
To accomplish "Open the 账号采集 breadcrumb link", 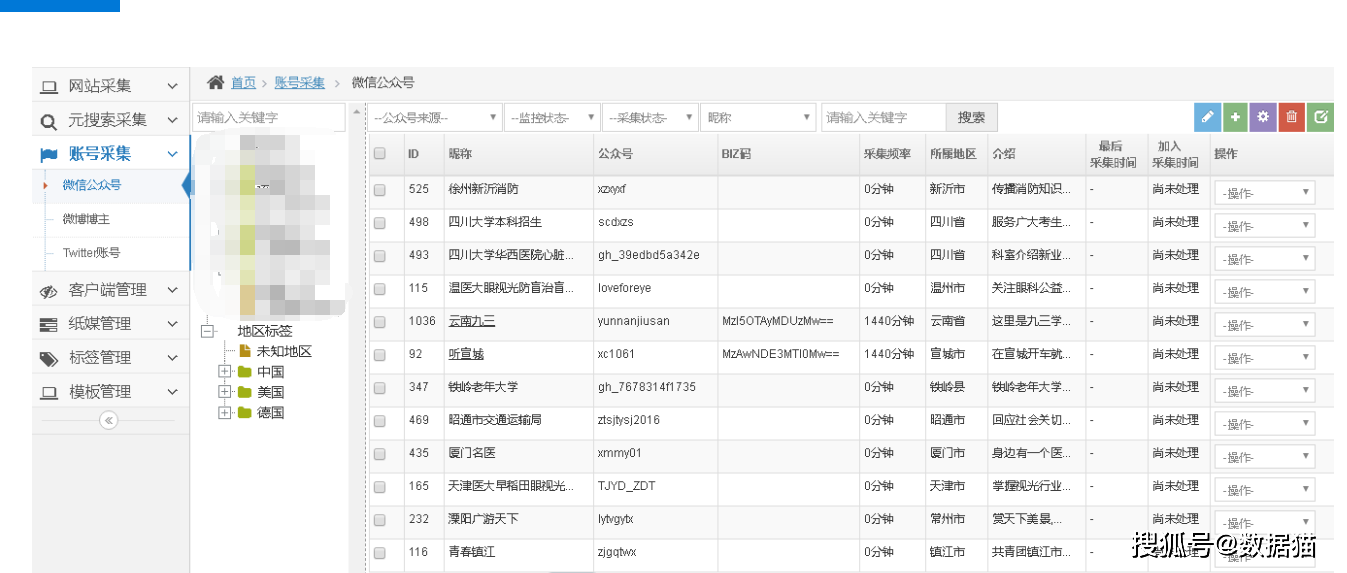I will click(x=300, y=83).
